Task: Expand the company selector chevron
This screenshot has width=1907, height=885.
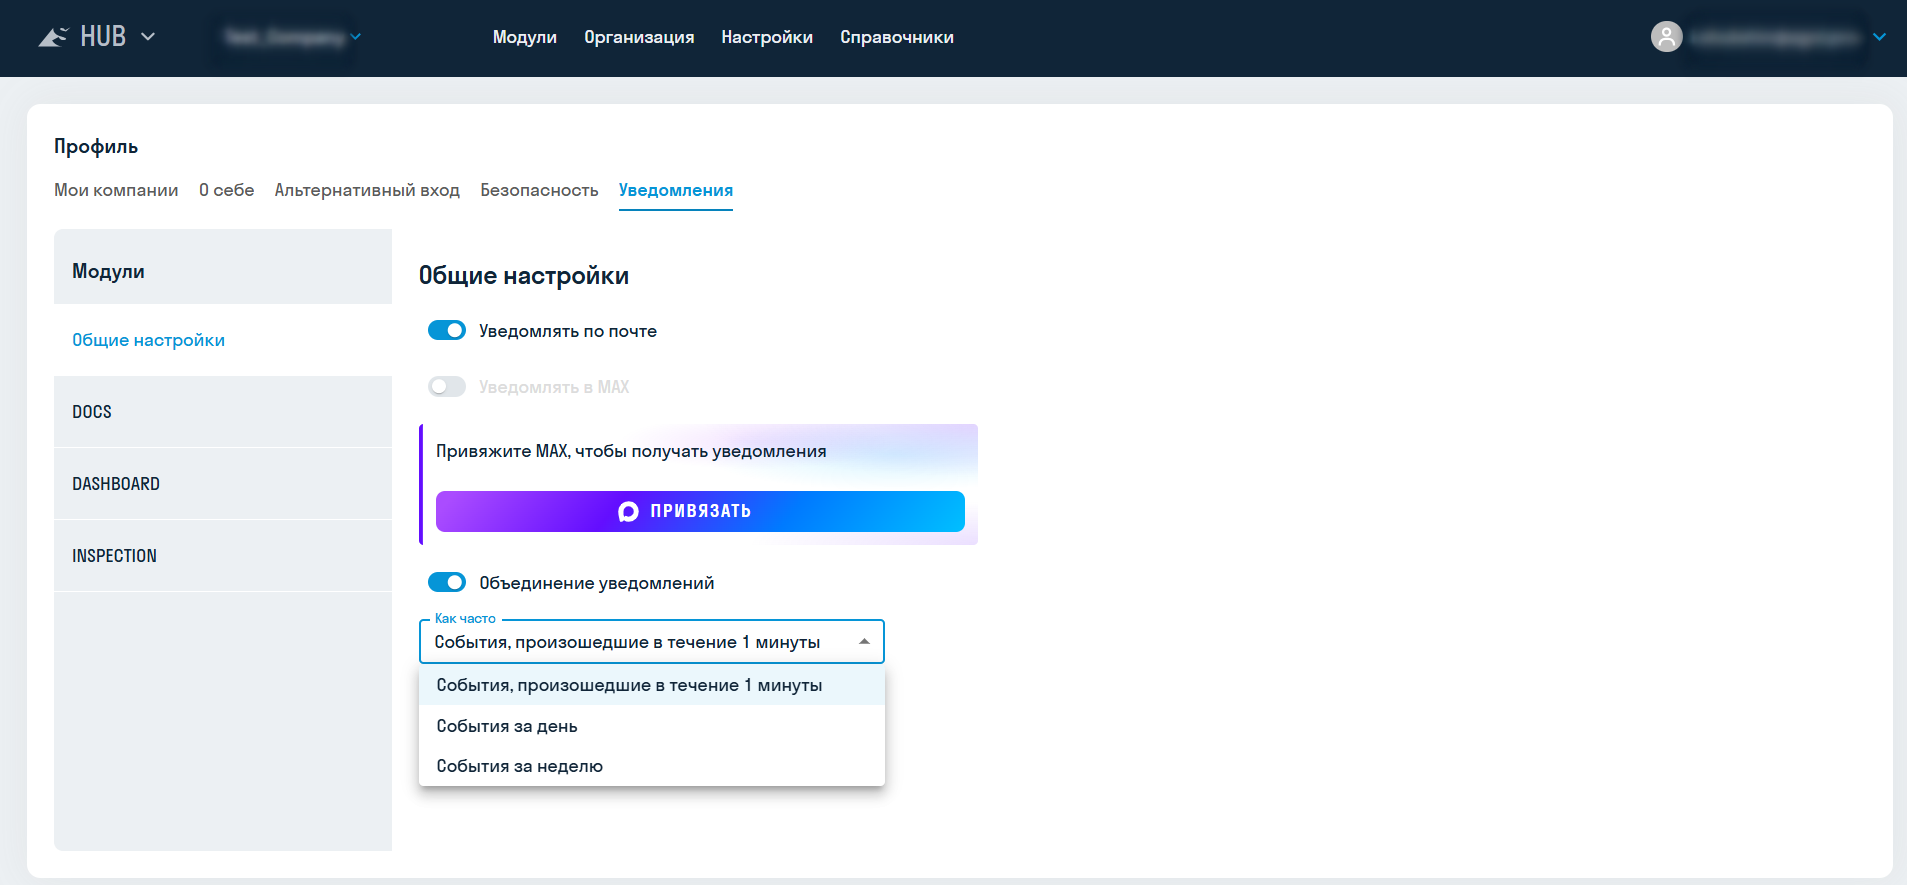Action: click(x=355, y=37)
